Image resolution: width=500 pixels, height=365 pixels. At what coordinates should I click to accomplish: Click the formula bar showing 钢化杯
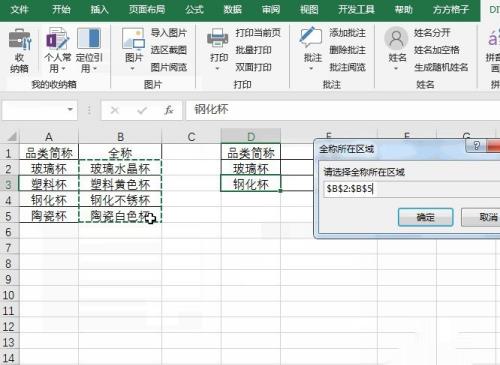click(x=342, y=109)
